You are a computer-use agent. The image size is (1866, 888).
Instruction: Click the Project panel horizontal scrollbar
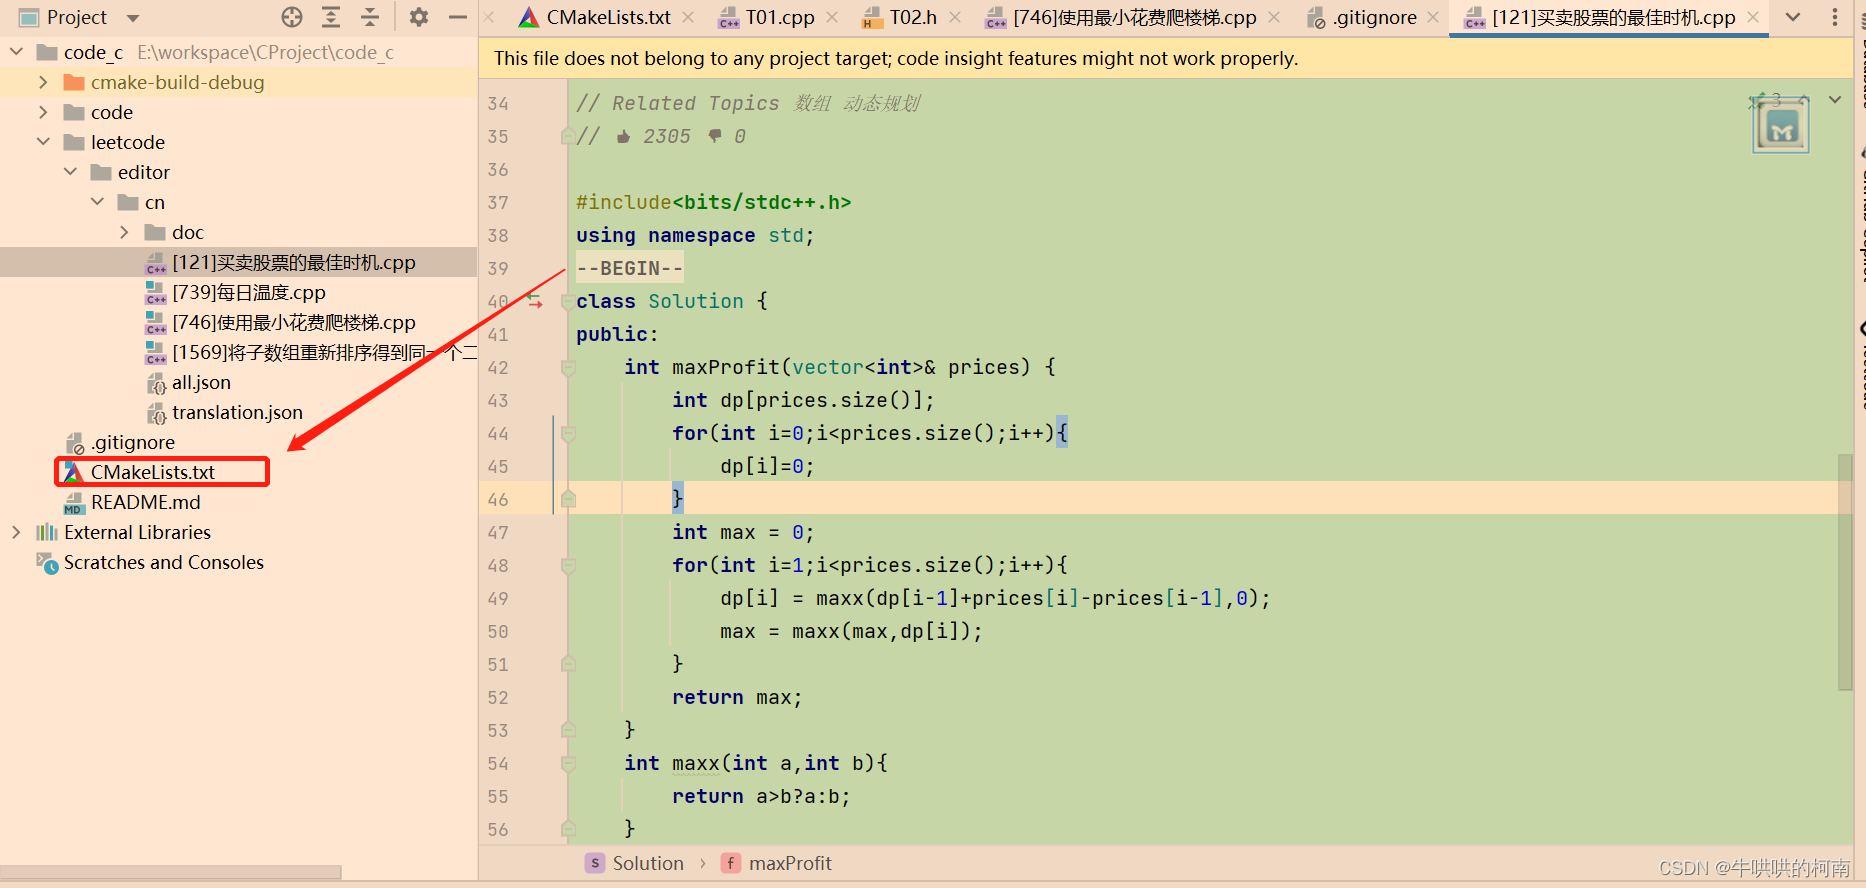click(170, 872)
